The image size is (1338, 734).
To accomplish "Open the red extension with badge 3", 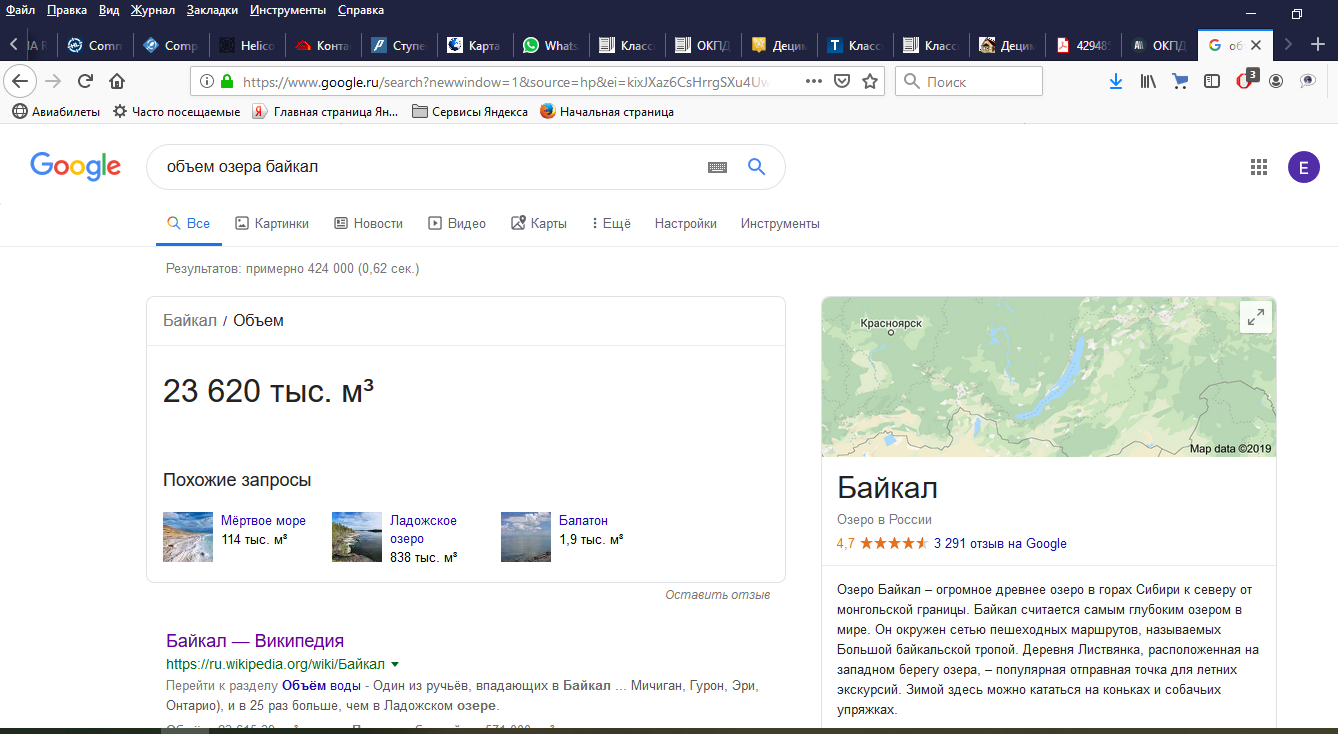I will click(x=1245, y=80).
